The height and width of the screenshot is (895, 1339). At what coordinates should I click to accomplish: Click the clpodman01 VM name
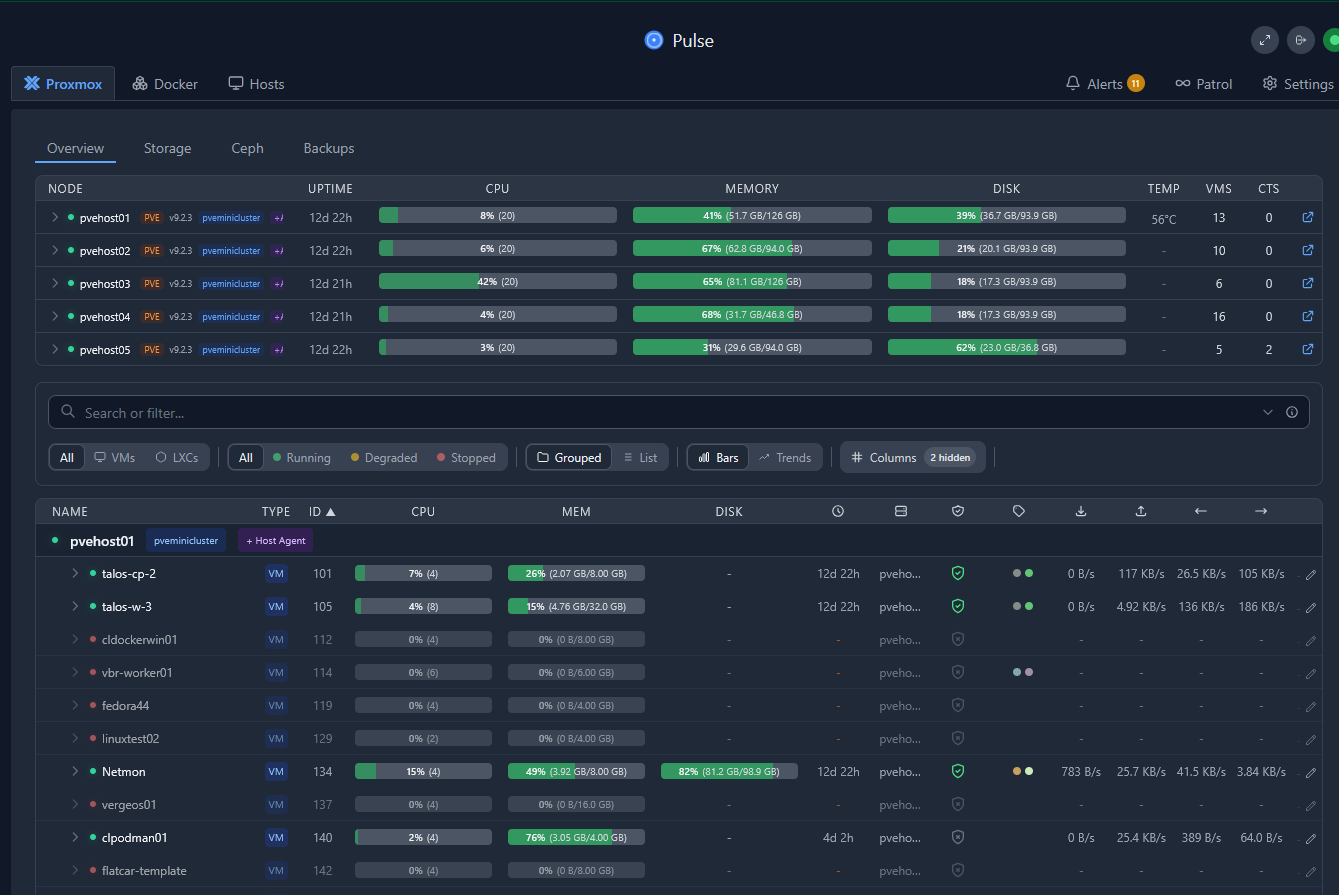135,837
